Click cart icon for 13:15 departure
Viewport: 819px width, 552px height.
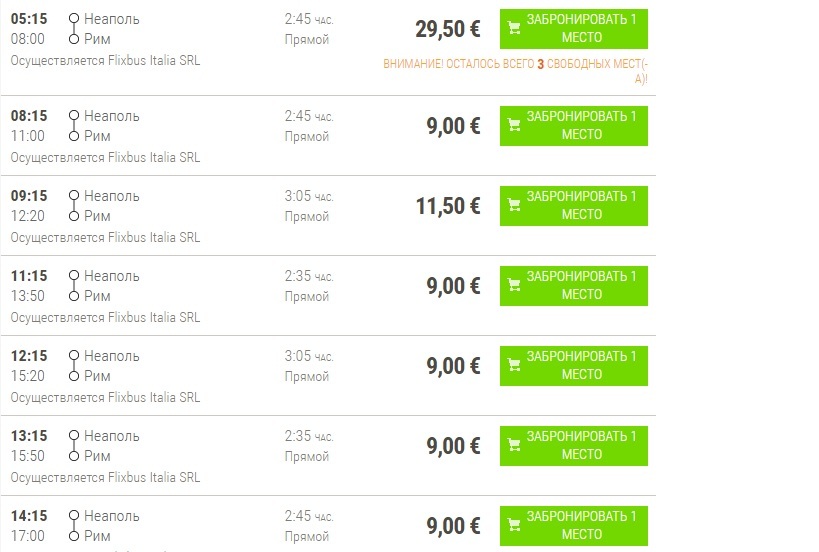pyautogui.click(x=514, y=445)
